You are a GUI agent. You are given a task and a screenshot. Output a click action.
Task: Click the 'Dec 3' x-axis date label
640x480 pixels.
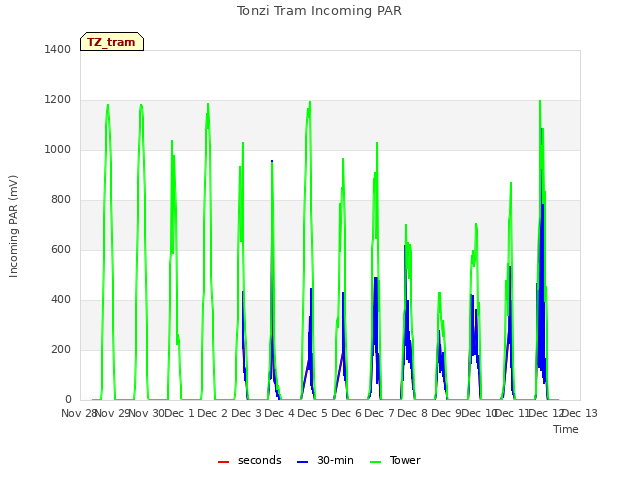(x=247, y=413)
